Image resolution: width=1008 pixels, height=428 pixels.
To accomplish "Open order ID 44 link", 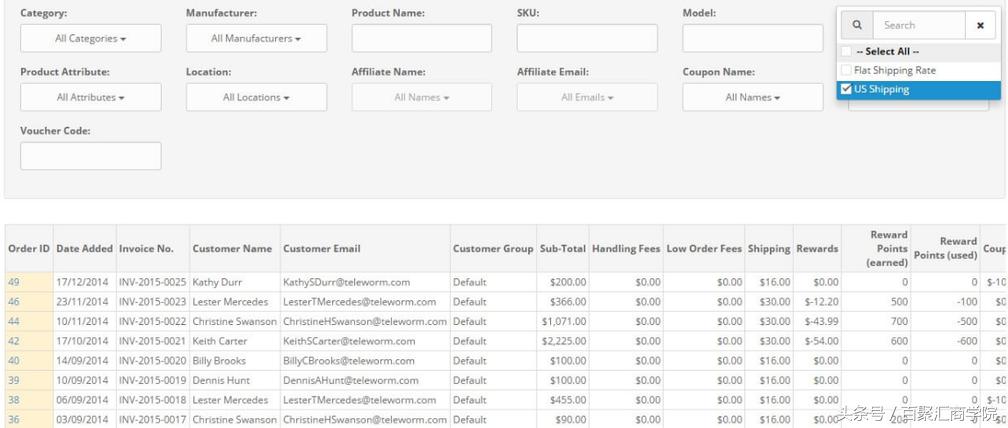I will (x=15, y=321).
